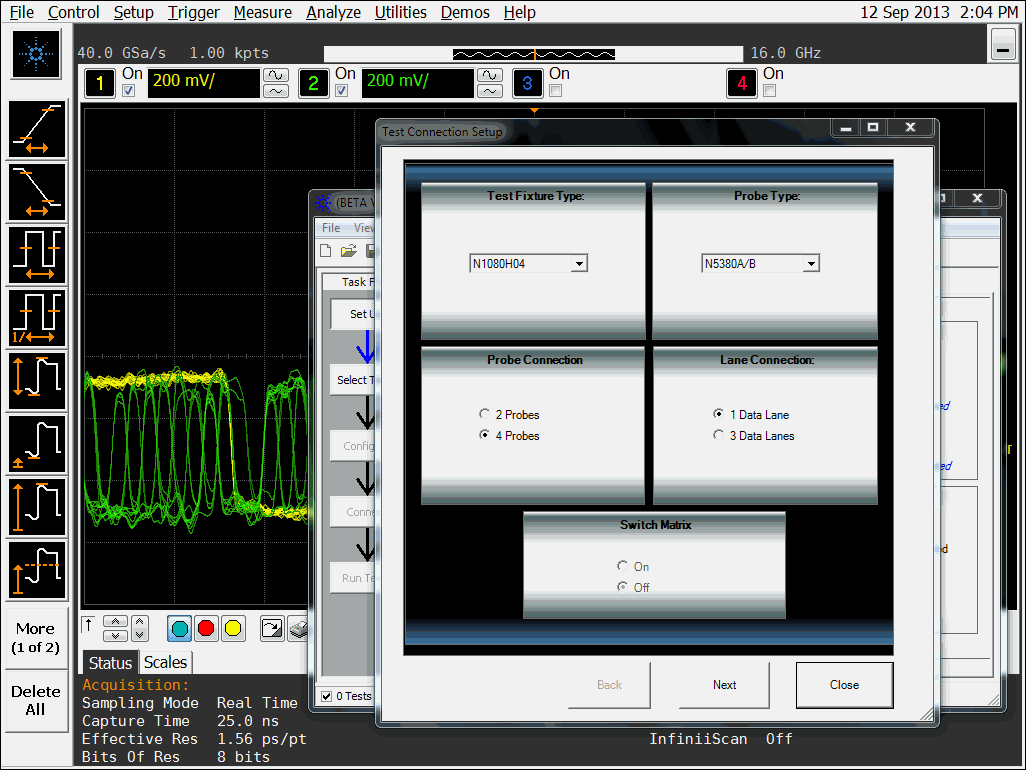Click the frequency measurement icon

[x=37, y=317]
